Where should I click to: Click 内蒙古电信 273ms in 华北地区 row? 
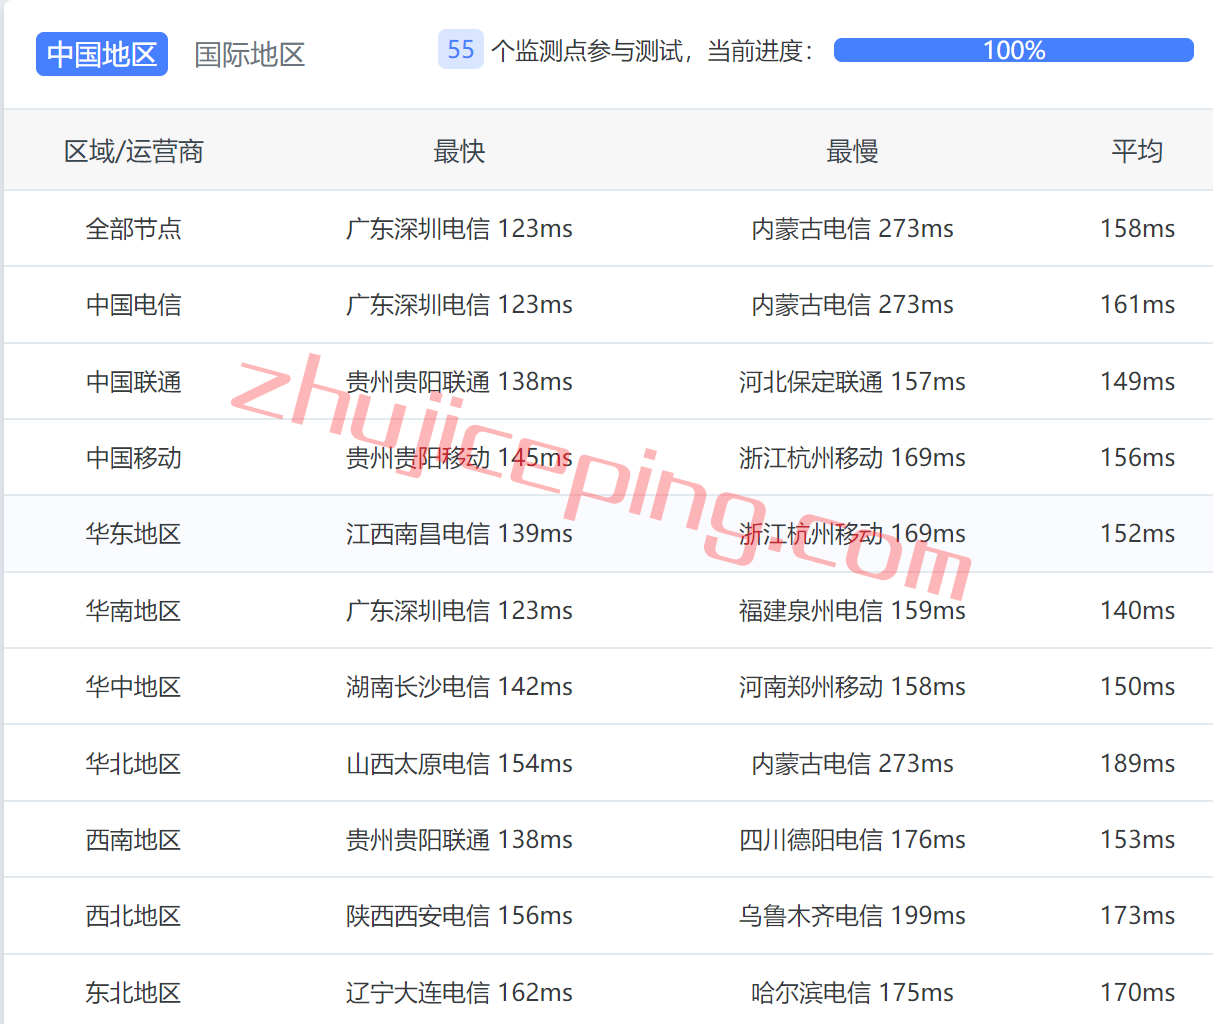[852, 763]
